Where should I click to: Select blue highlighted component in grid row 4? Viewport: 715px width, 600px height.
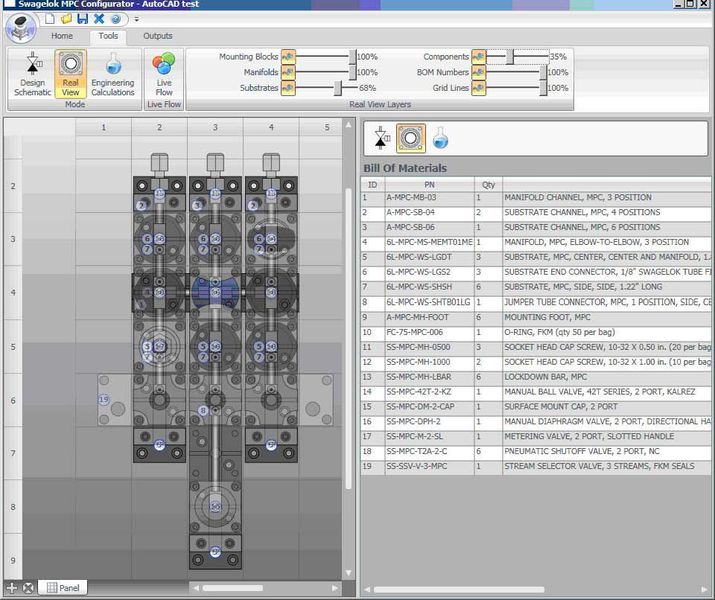215,292
